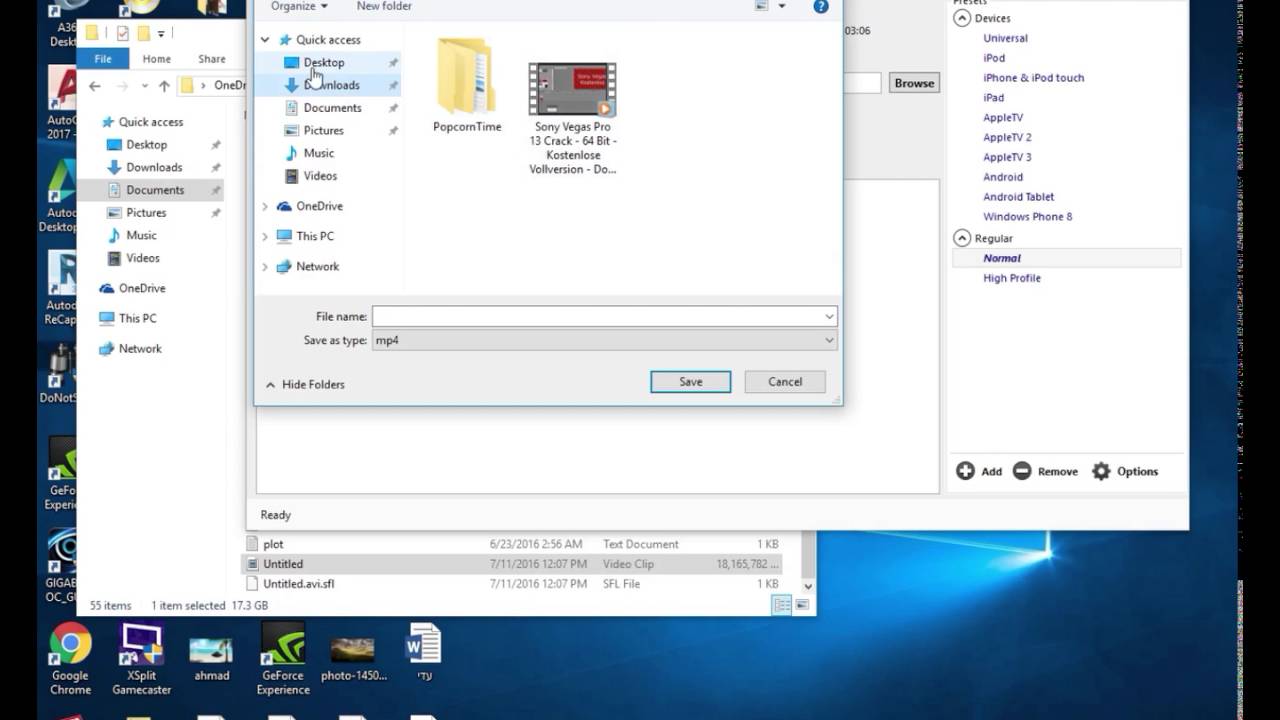The width and height of the screenshot is (1280, 720).
Task: Open Google Chrome desktop shortcut
Action: pyautogui.click(x=70, y=660)
